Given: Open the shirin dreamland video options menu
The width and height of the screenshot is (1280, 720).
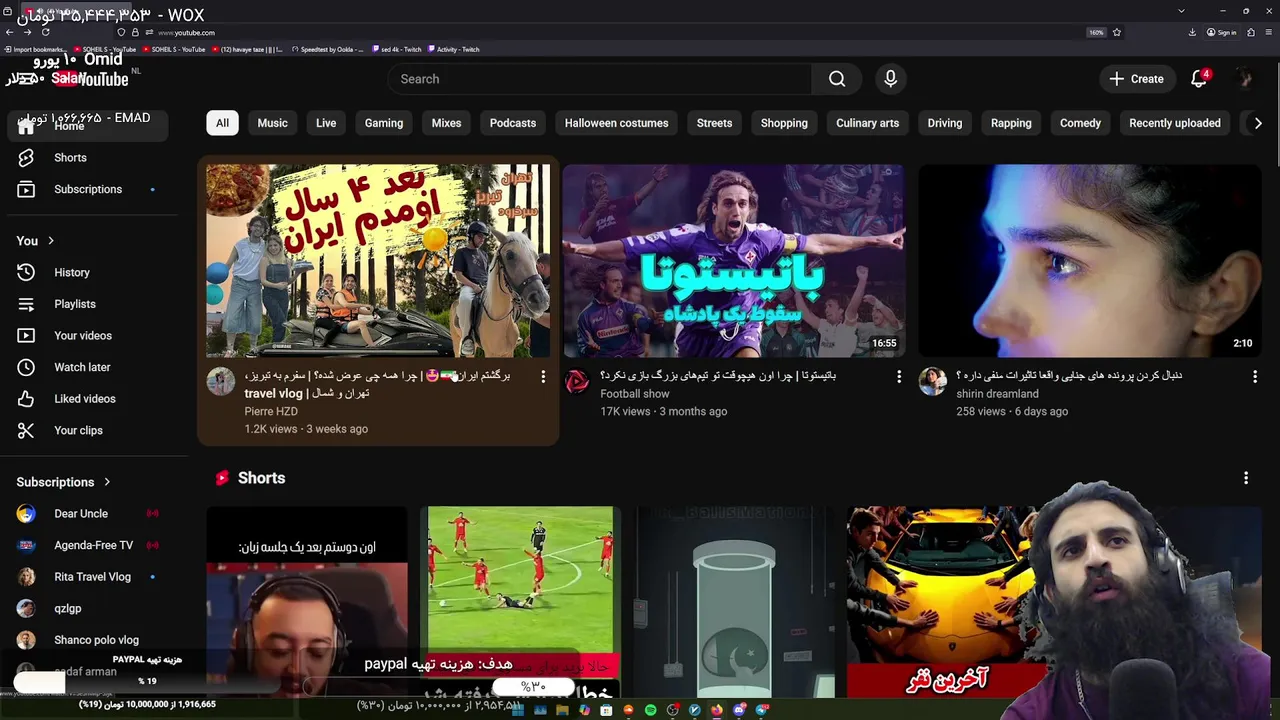Looking at the screenshot, I should pos(1255,377).
